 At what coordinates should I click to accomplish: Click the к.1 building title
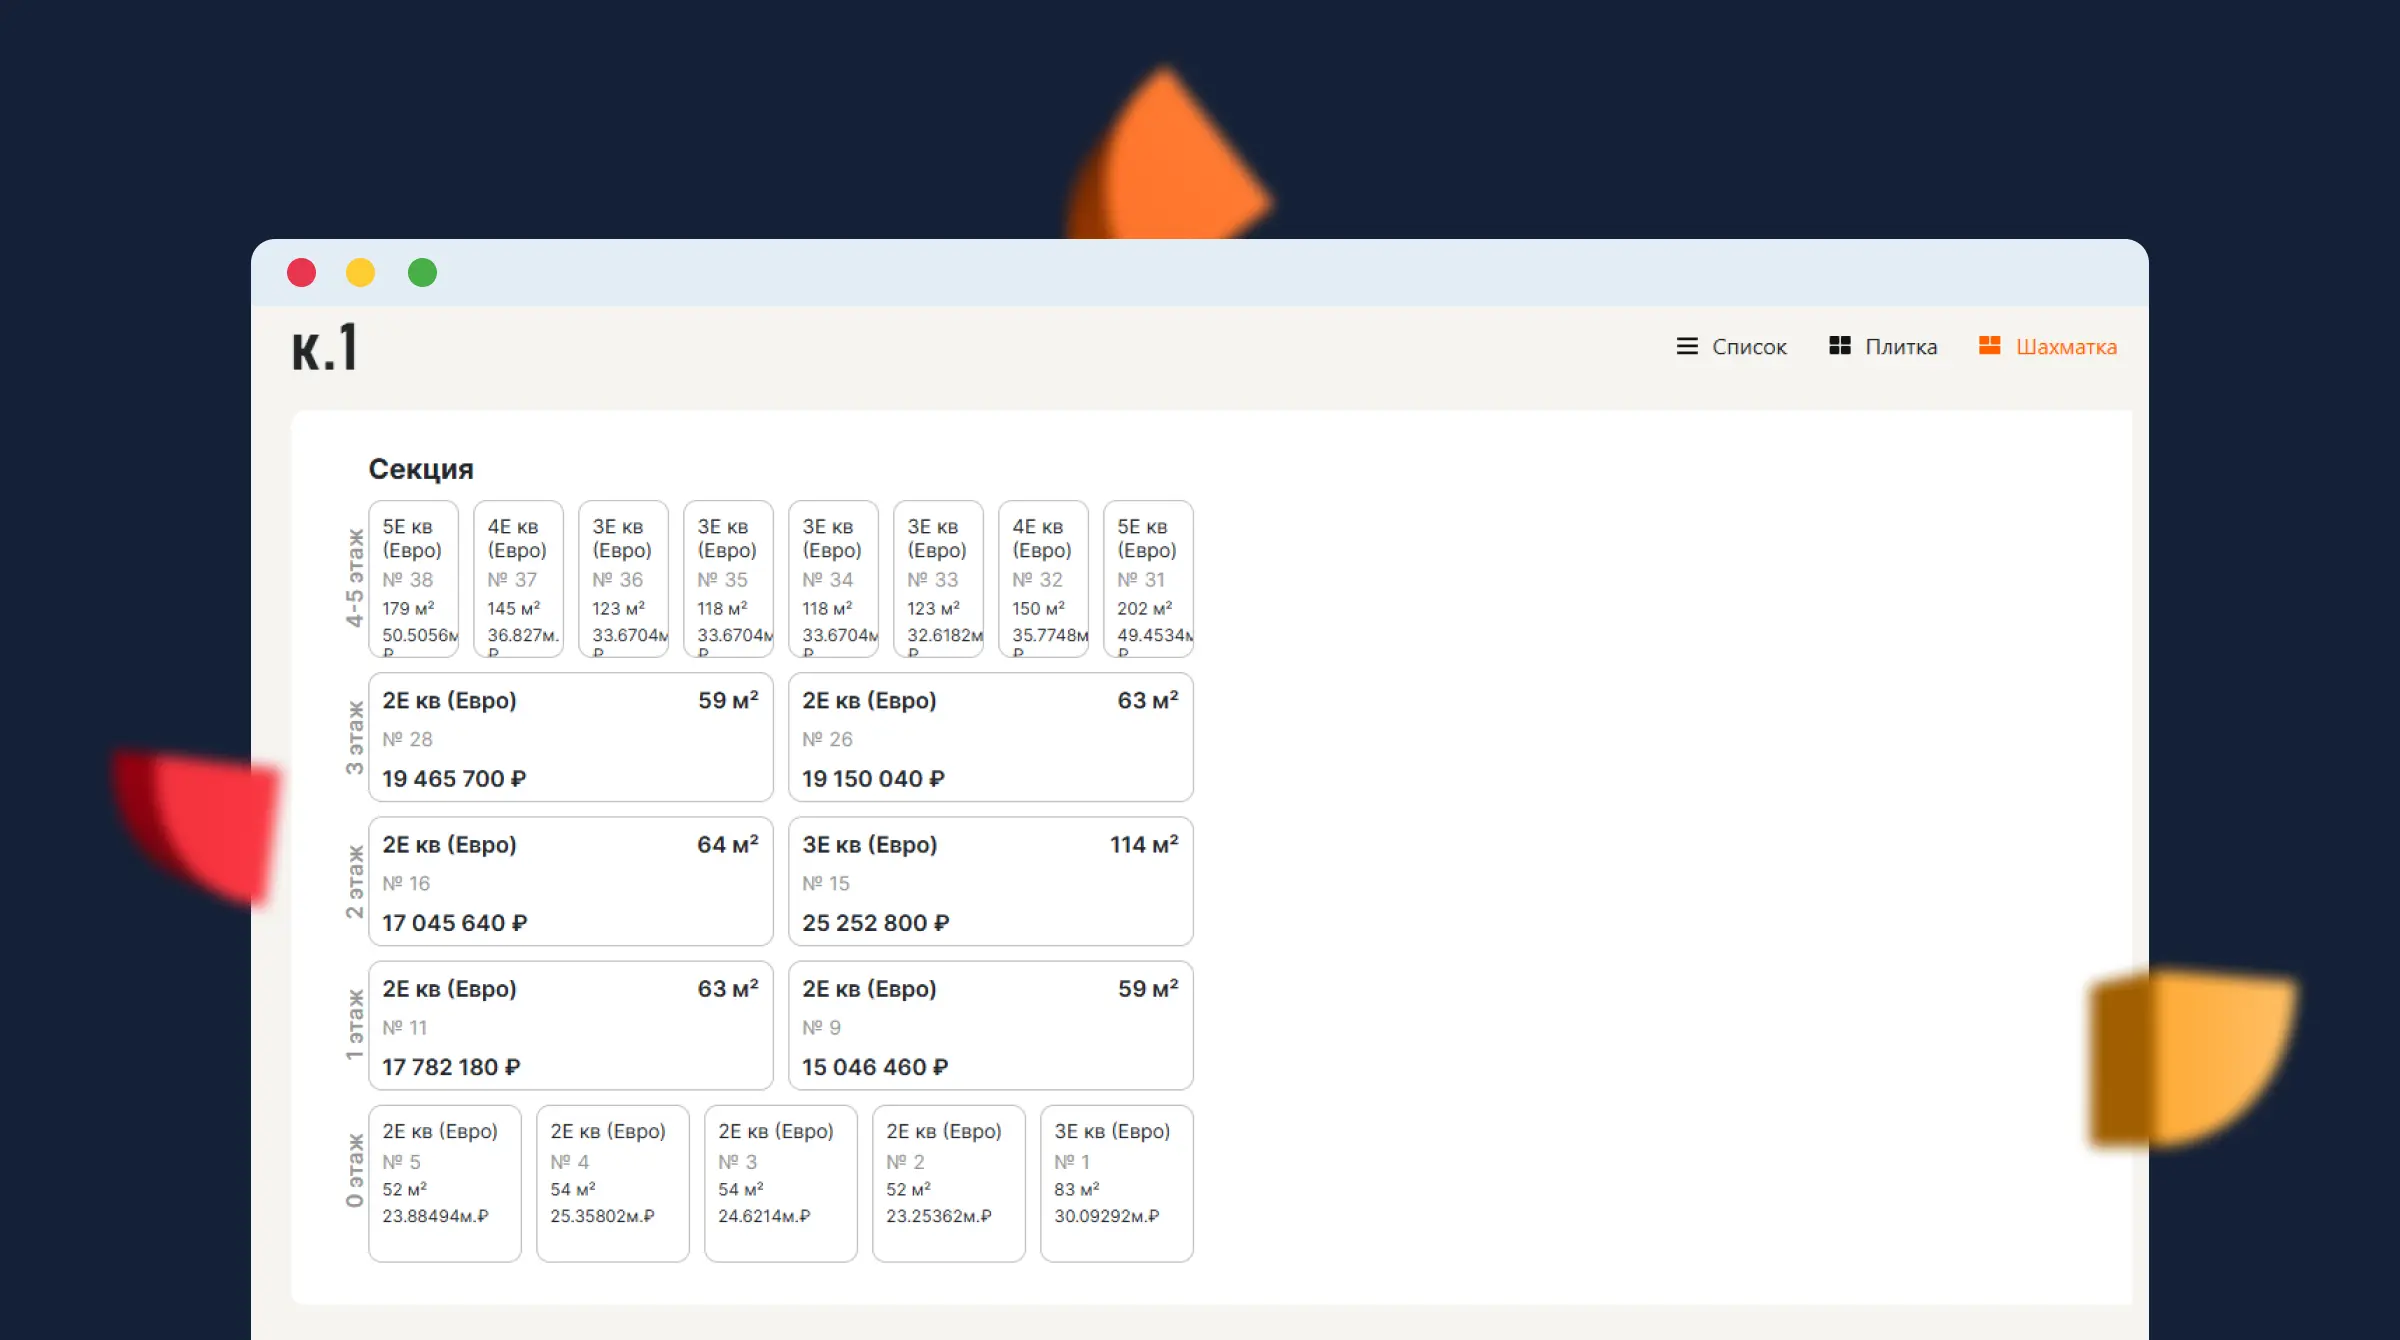324,348
